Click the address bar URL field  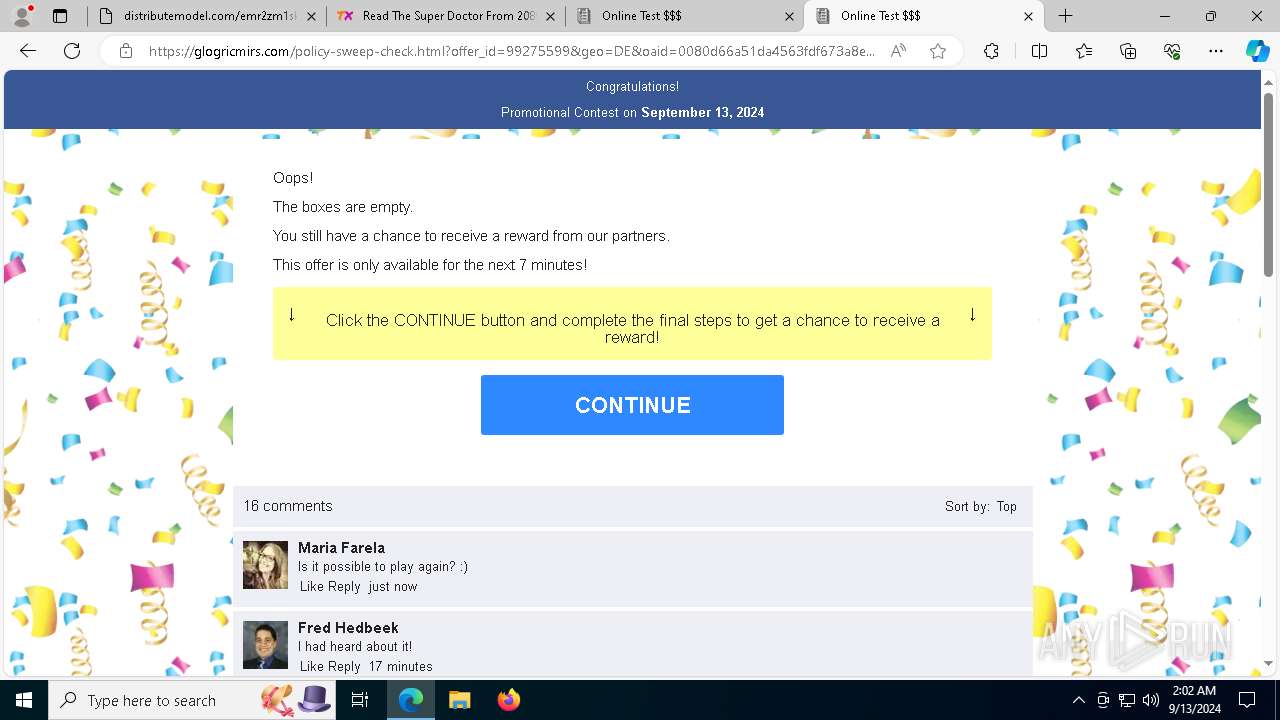(512, 51)
